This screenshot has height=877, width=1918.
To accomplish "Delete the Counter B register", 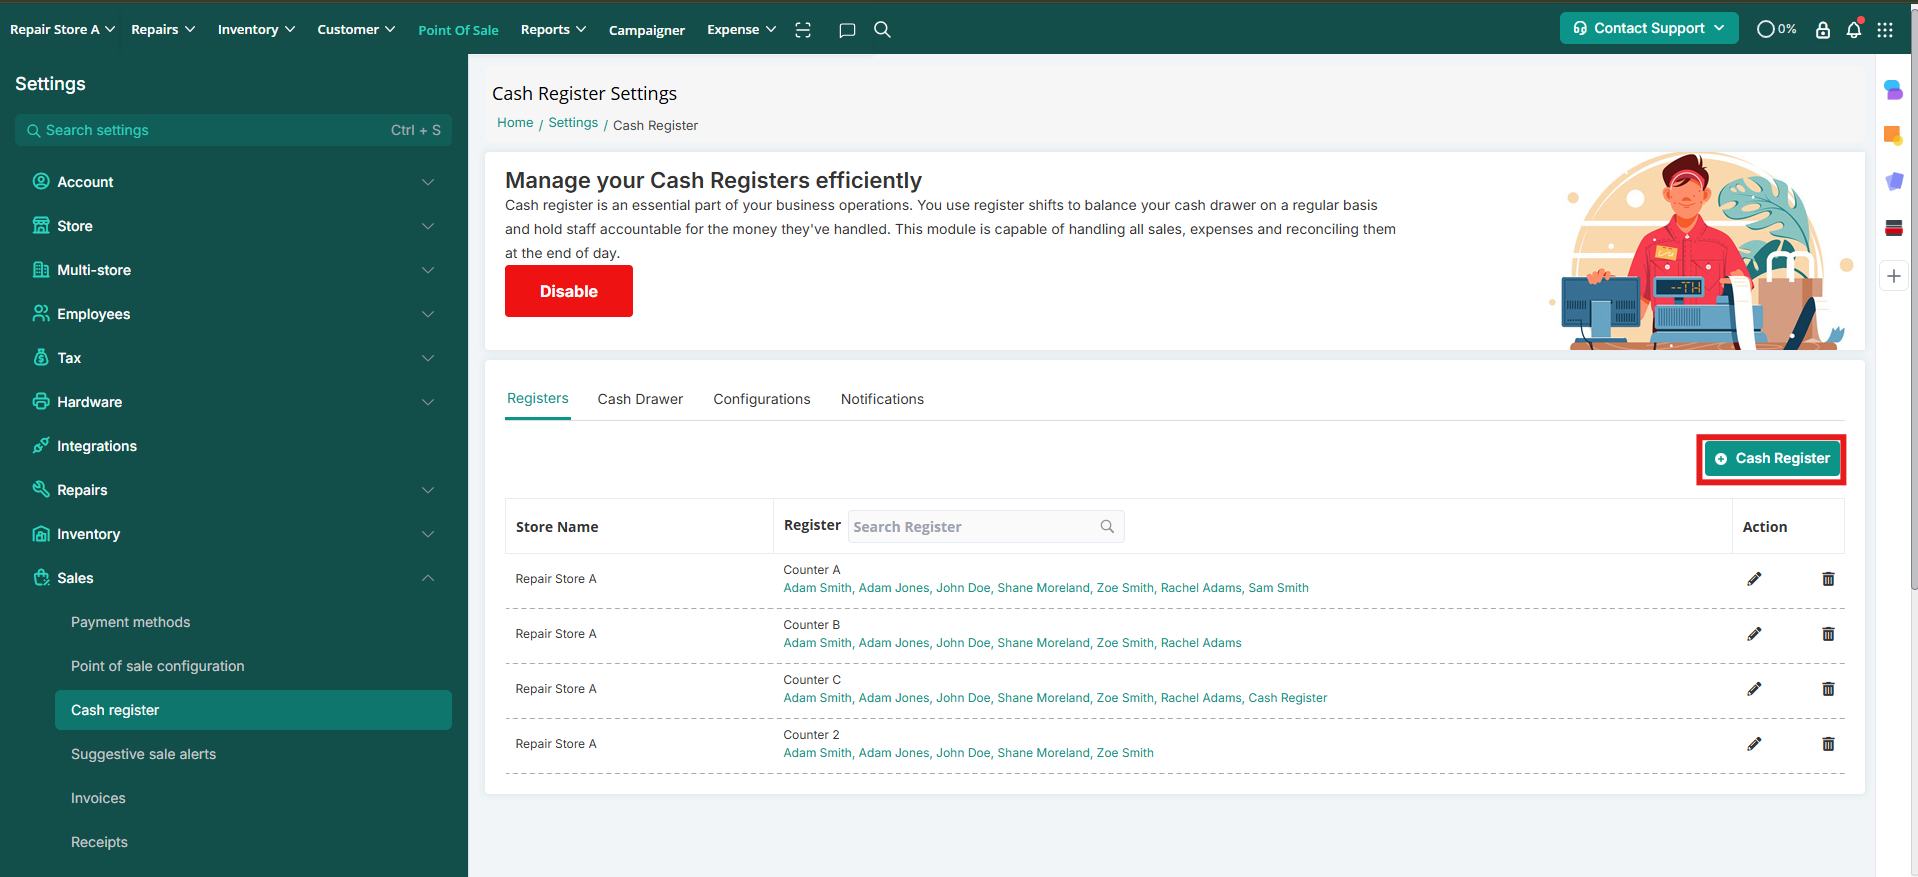I will (x=1828, y=634).
